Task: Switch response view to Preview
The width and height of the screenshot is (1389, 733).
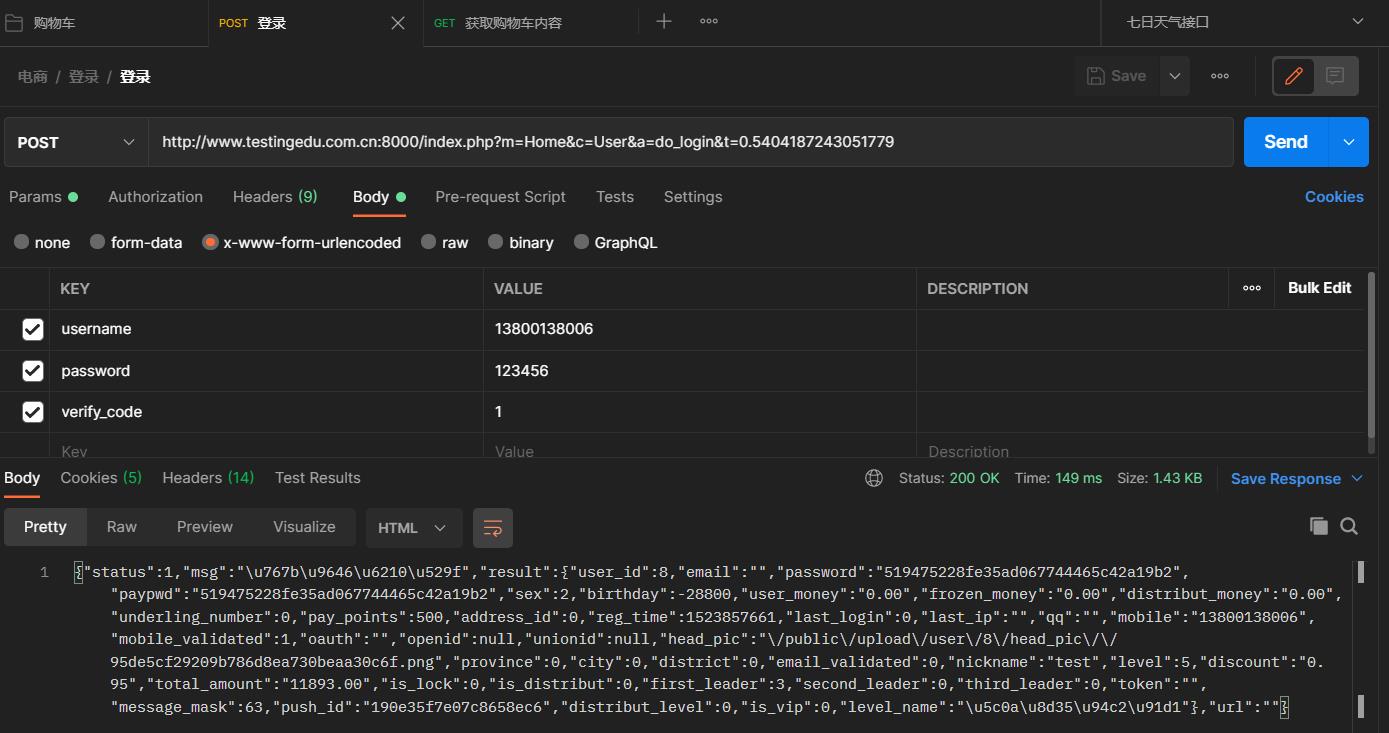Action: pyautogui.click(x=205, y=527)
